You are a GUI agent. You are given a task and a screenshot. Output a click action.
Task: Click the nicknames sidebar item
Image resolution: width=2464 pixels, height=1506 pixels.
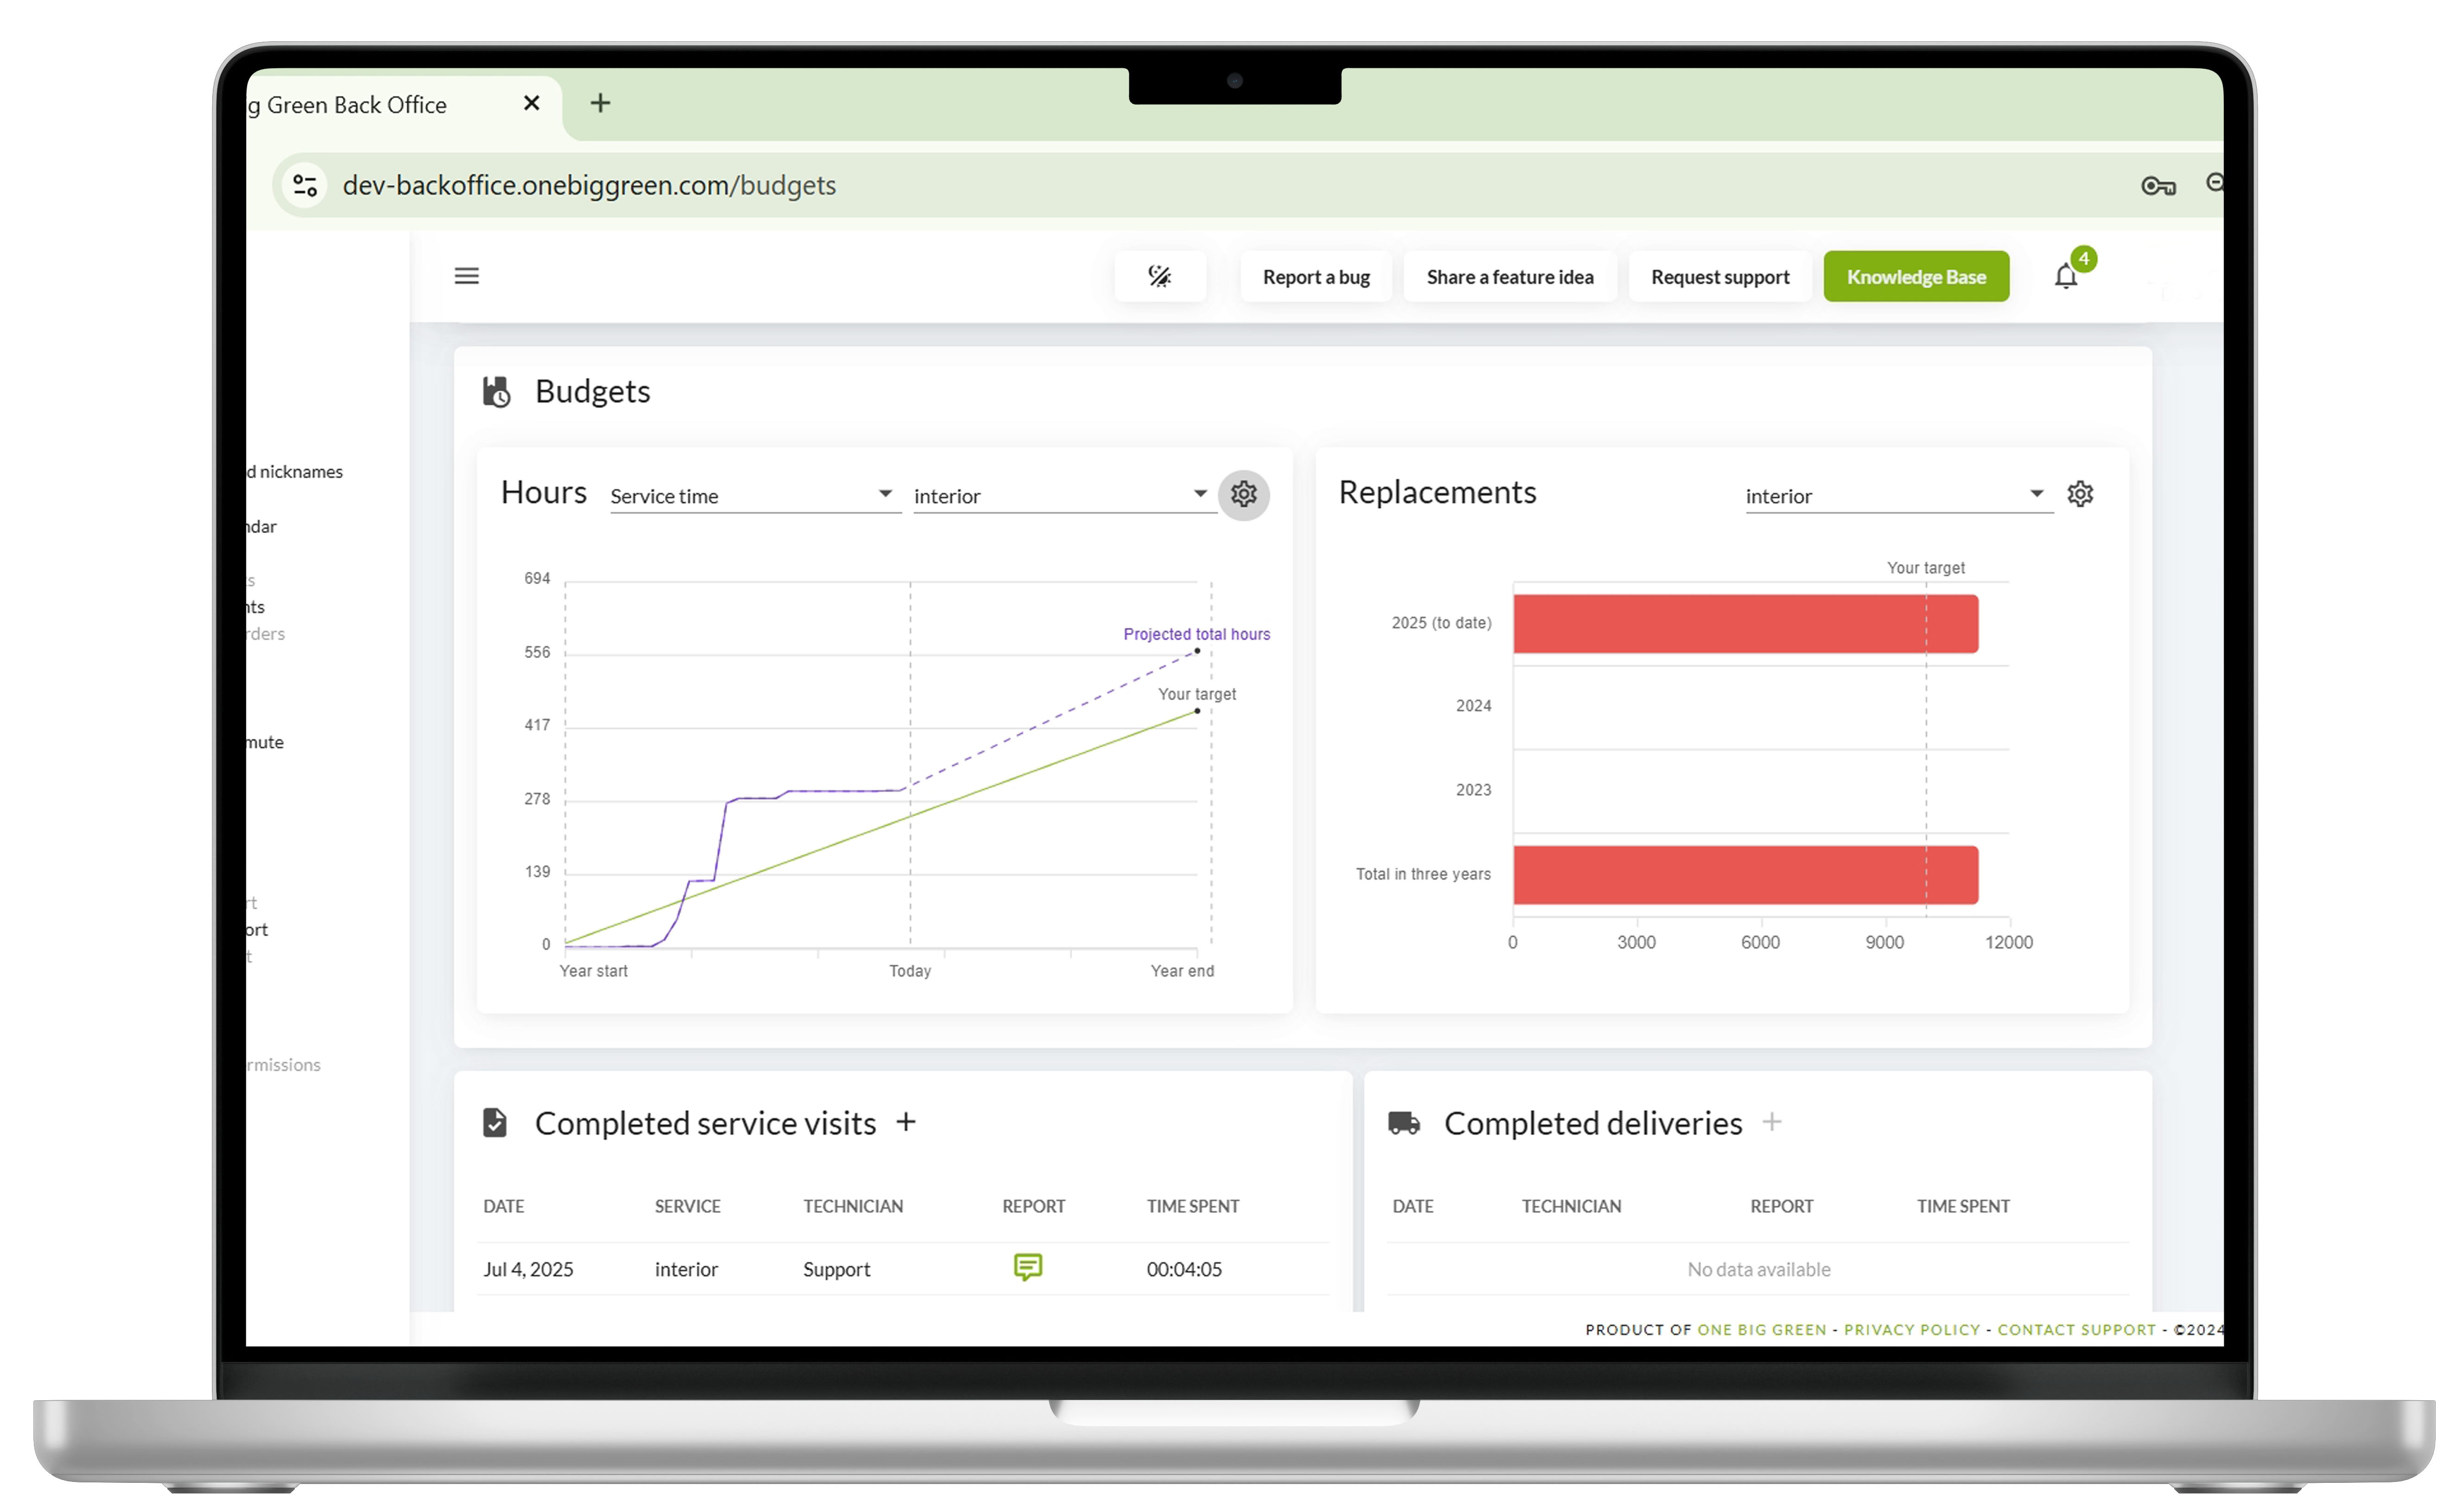[x=295, y=471]
